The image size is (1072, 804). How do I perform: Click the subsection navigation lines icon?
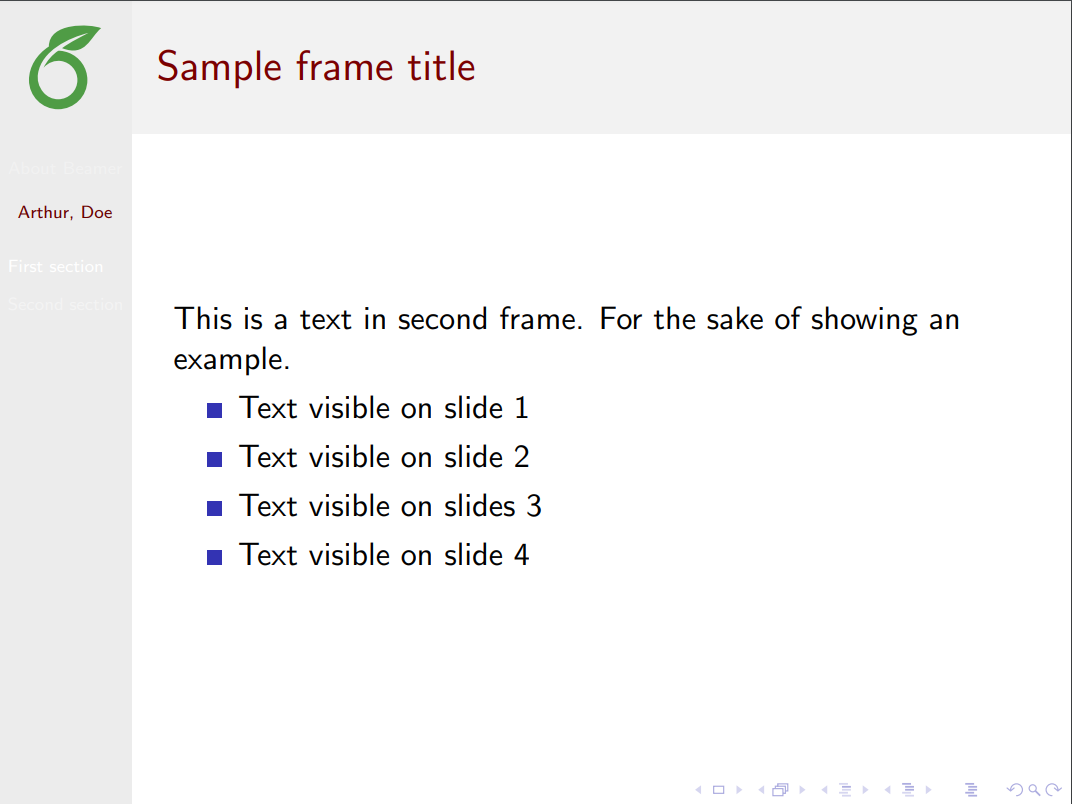coord(844,790)
